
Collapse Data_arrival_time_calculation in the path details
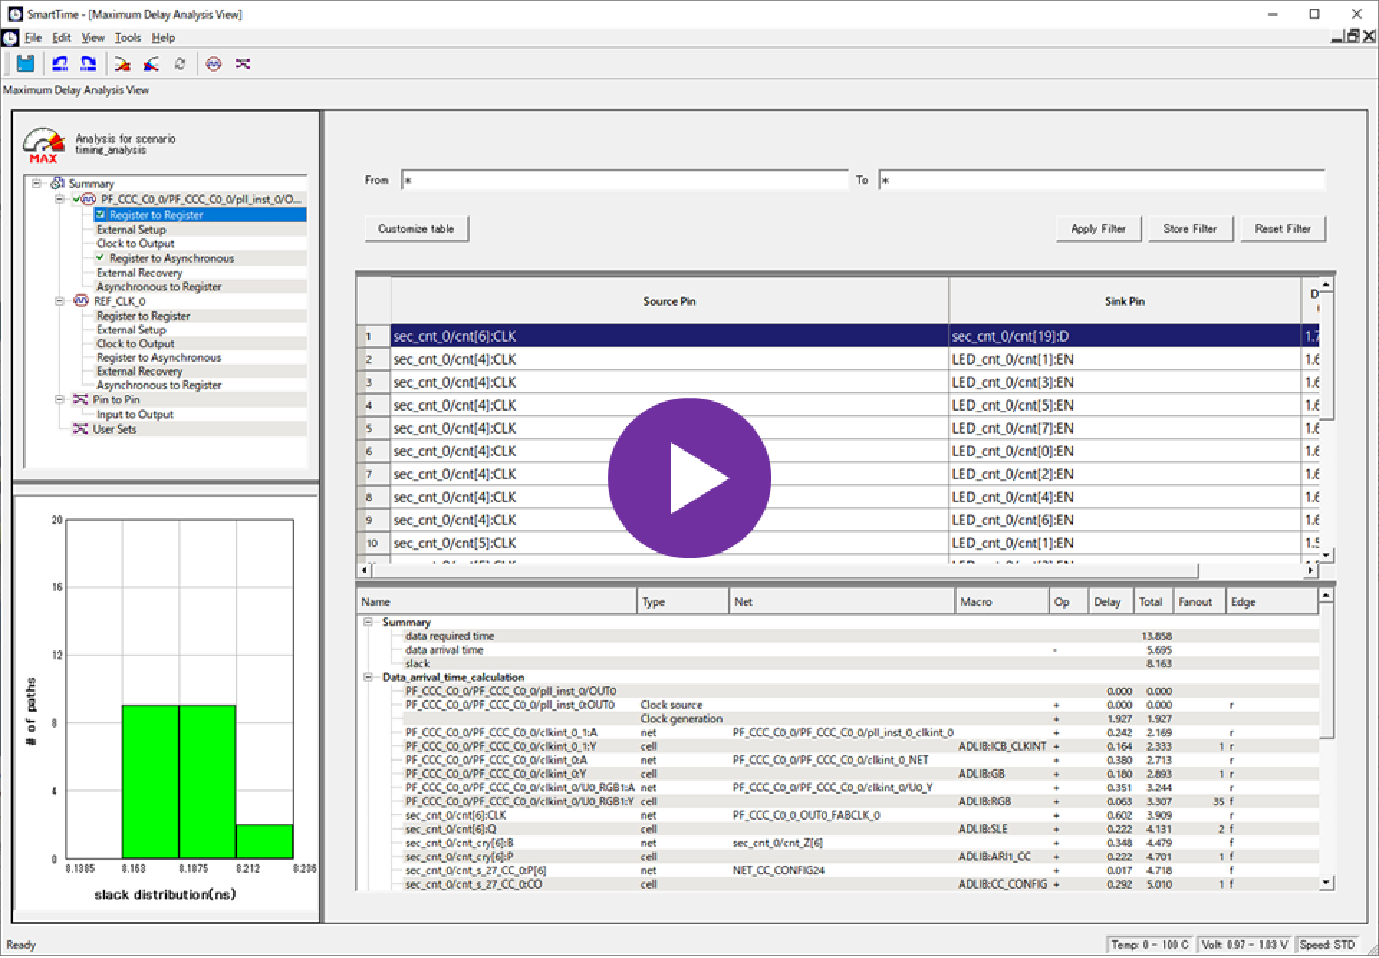[x=368, y=677]
